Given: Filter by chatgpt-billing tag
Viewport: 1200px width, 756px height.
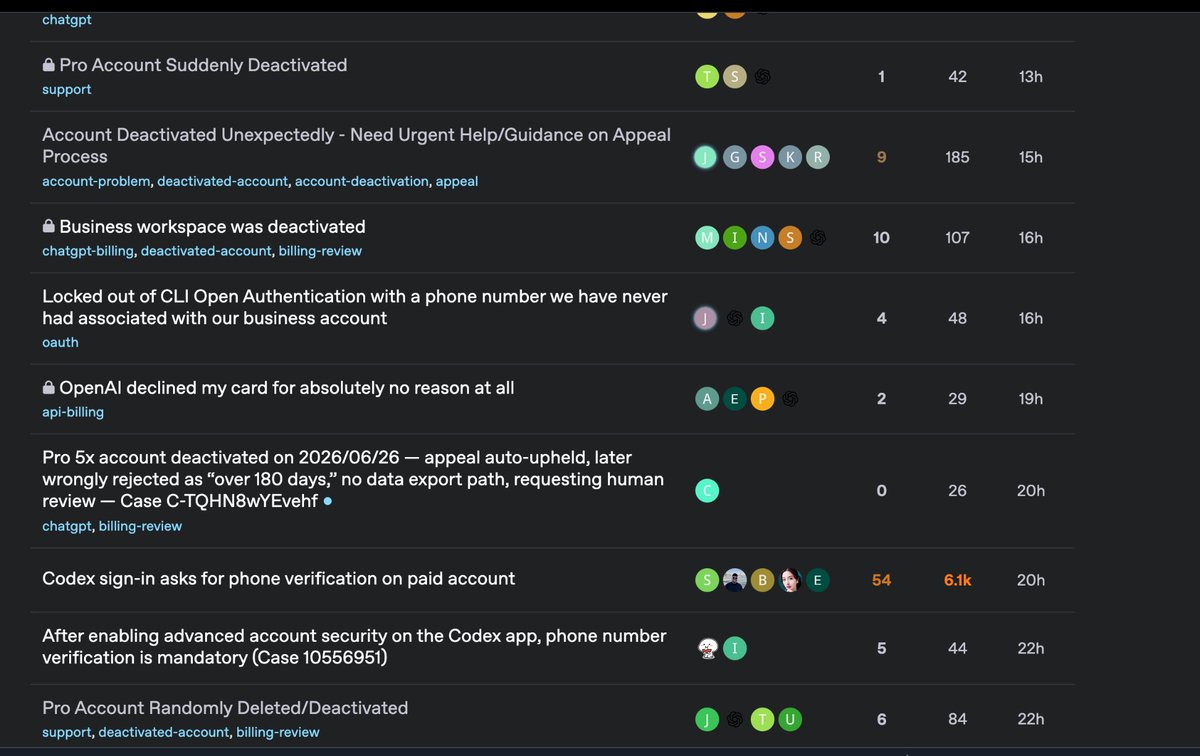Looking at the screenshot, I should 87,251.
